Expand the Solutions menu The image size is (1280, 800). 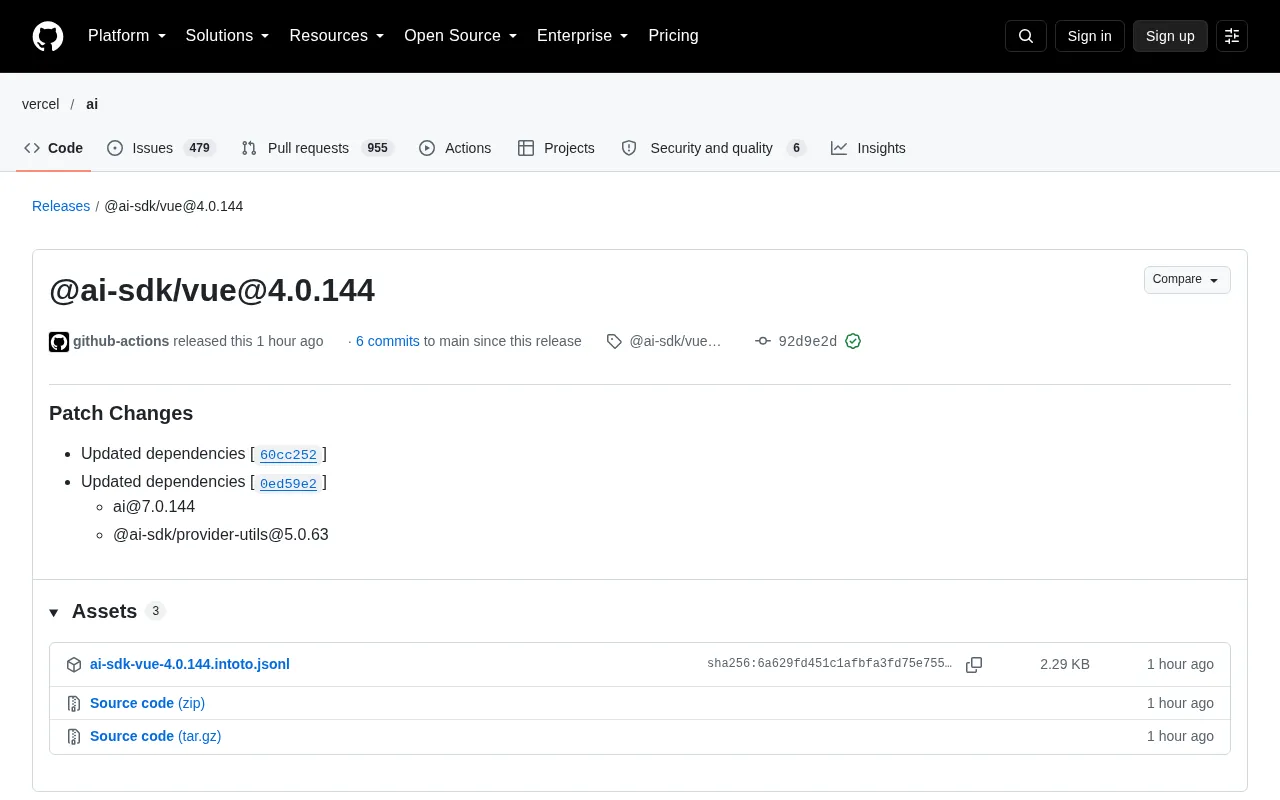228,36
